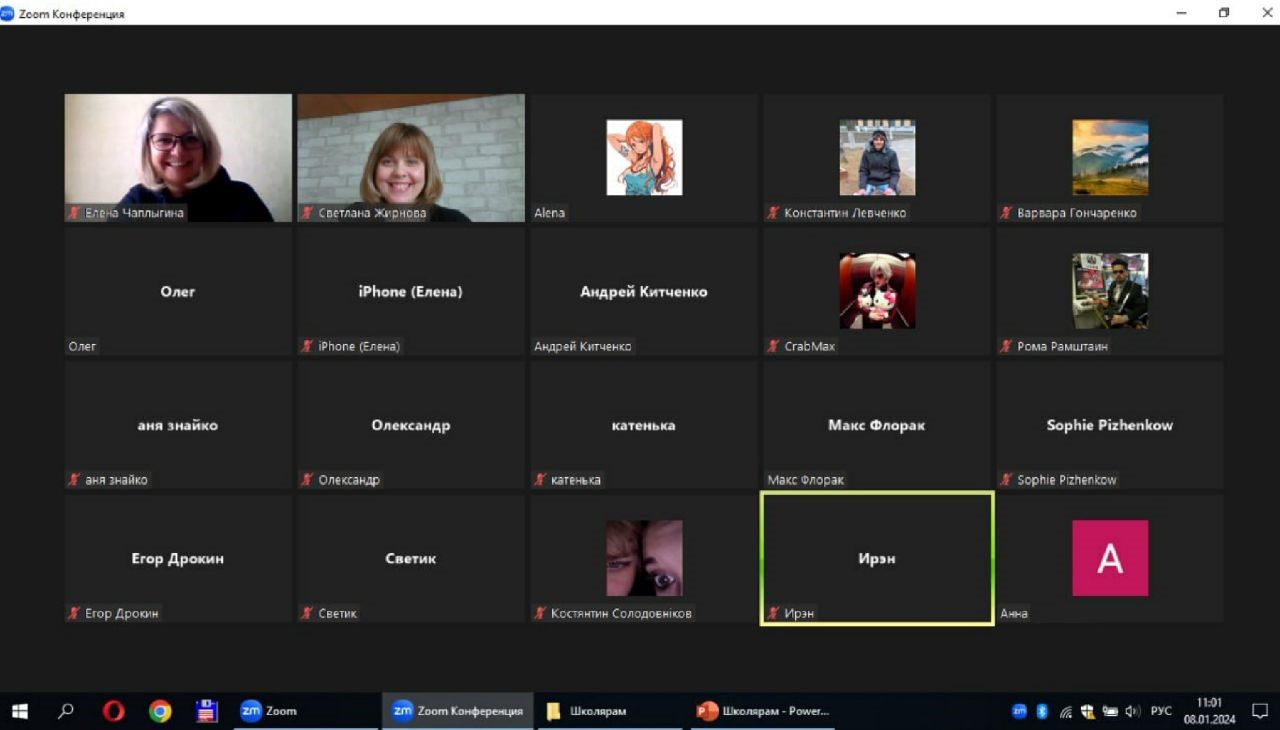Open taskbar search magnifier icon
1280x730 pixels.
[66, 711]
